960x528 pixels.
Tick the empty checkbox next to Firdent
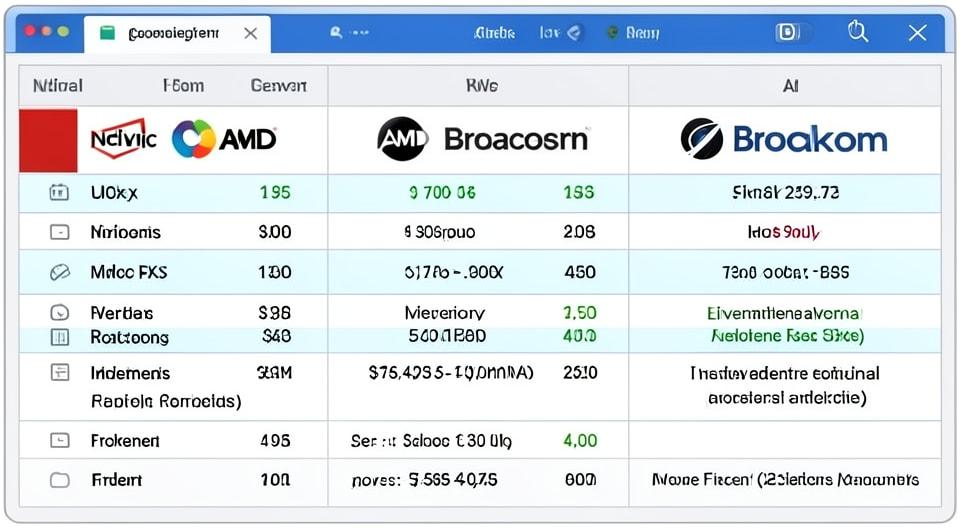click(59, 480)
